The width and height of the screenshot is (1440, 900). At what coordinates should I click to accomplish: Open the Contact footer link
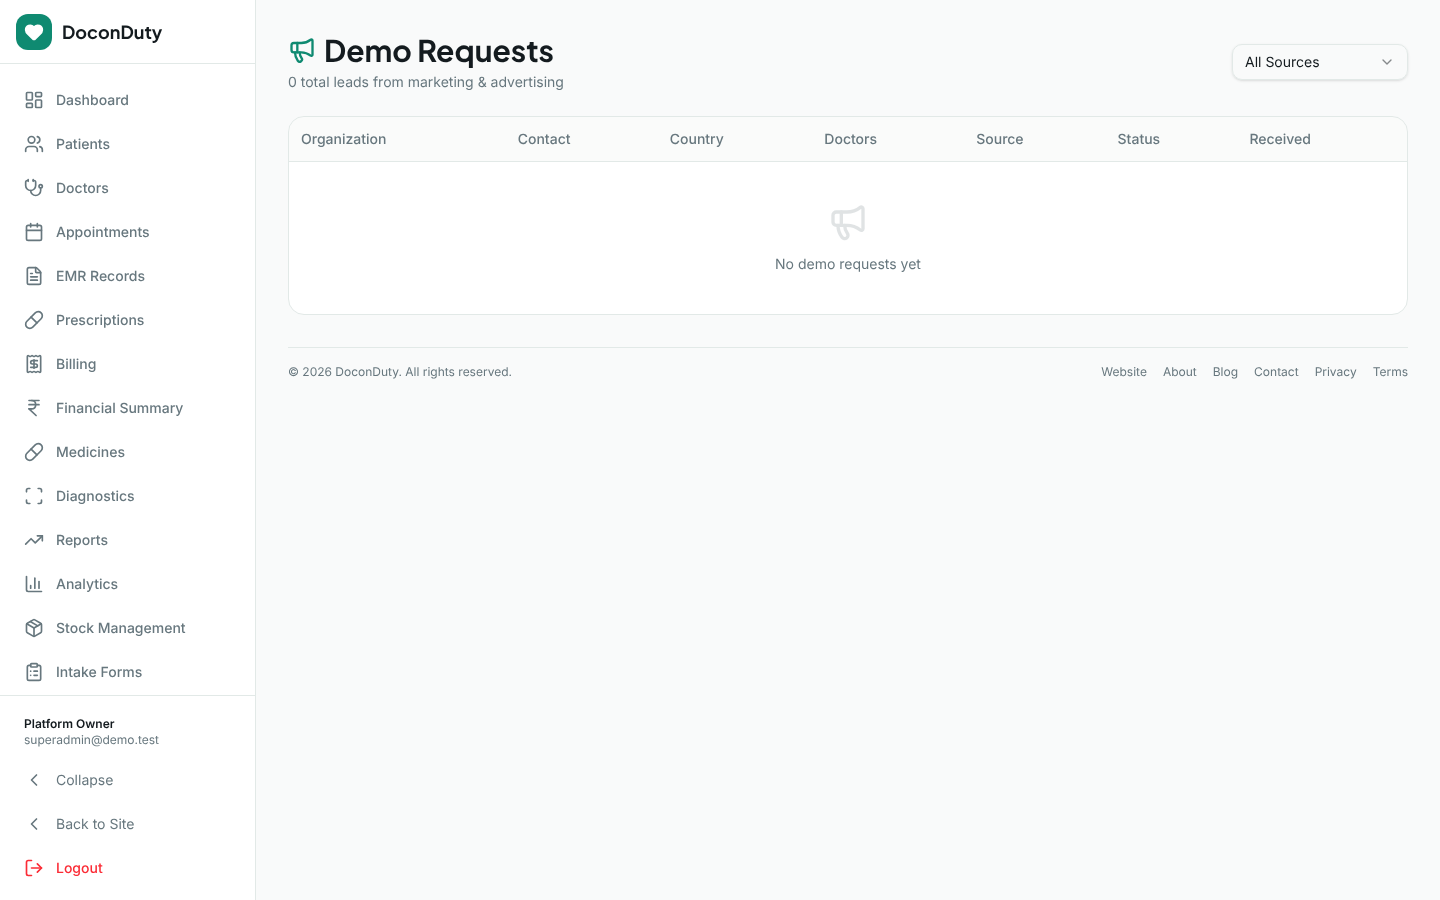(x=1276, y=372)
